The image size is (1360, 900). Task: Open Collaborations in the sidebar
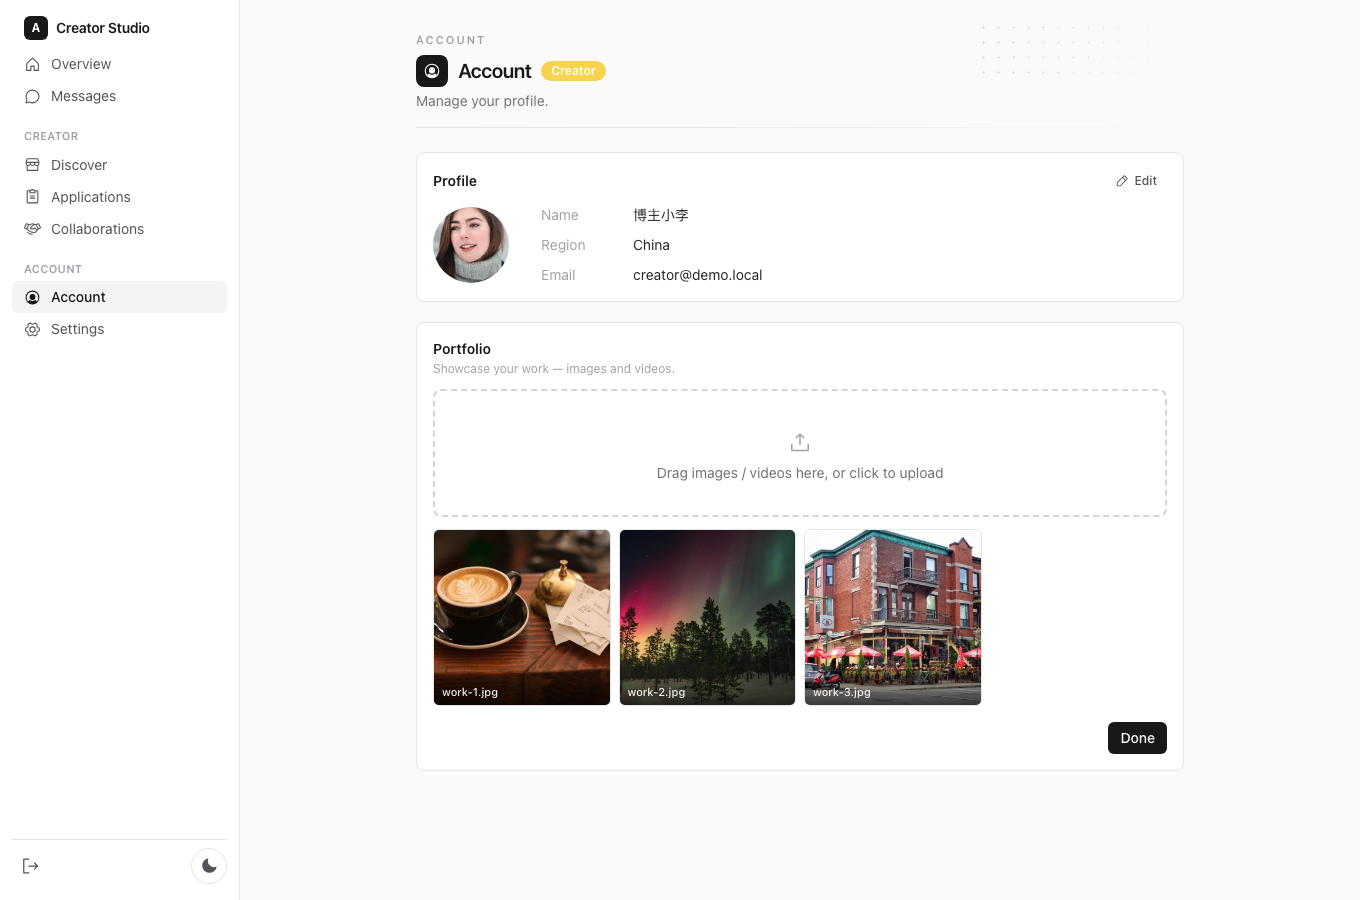pyautogui.click(x=119, y=229)
